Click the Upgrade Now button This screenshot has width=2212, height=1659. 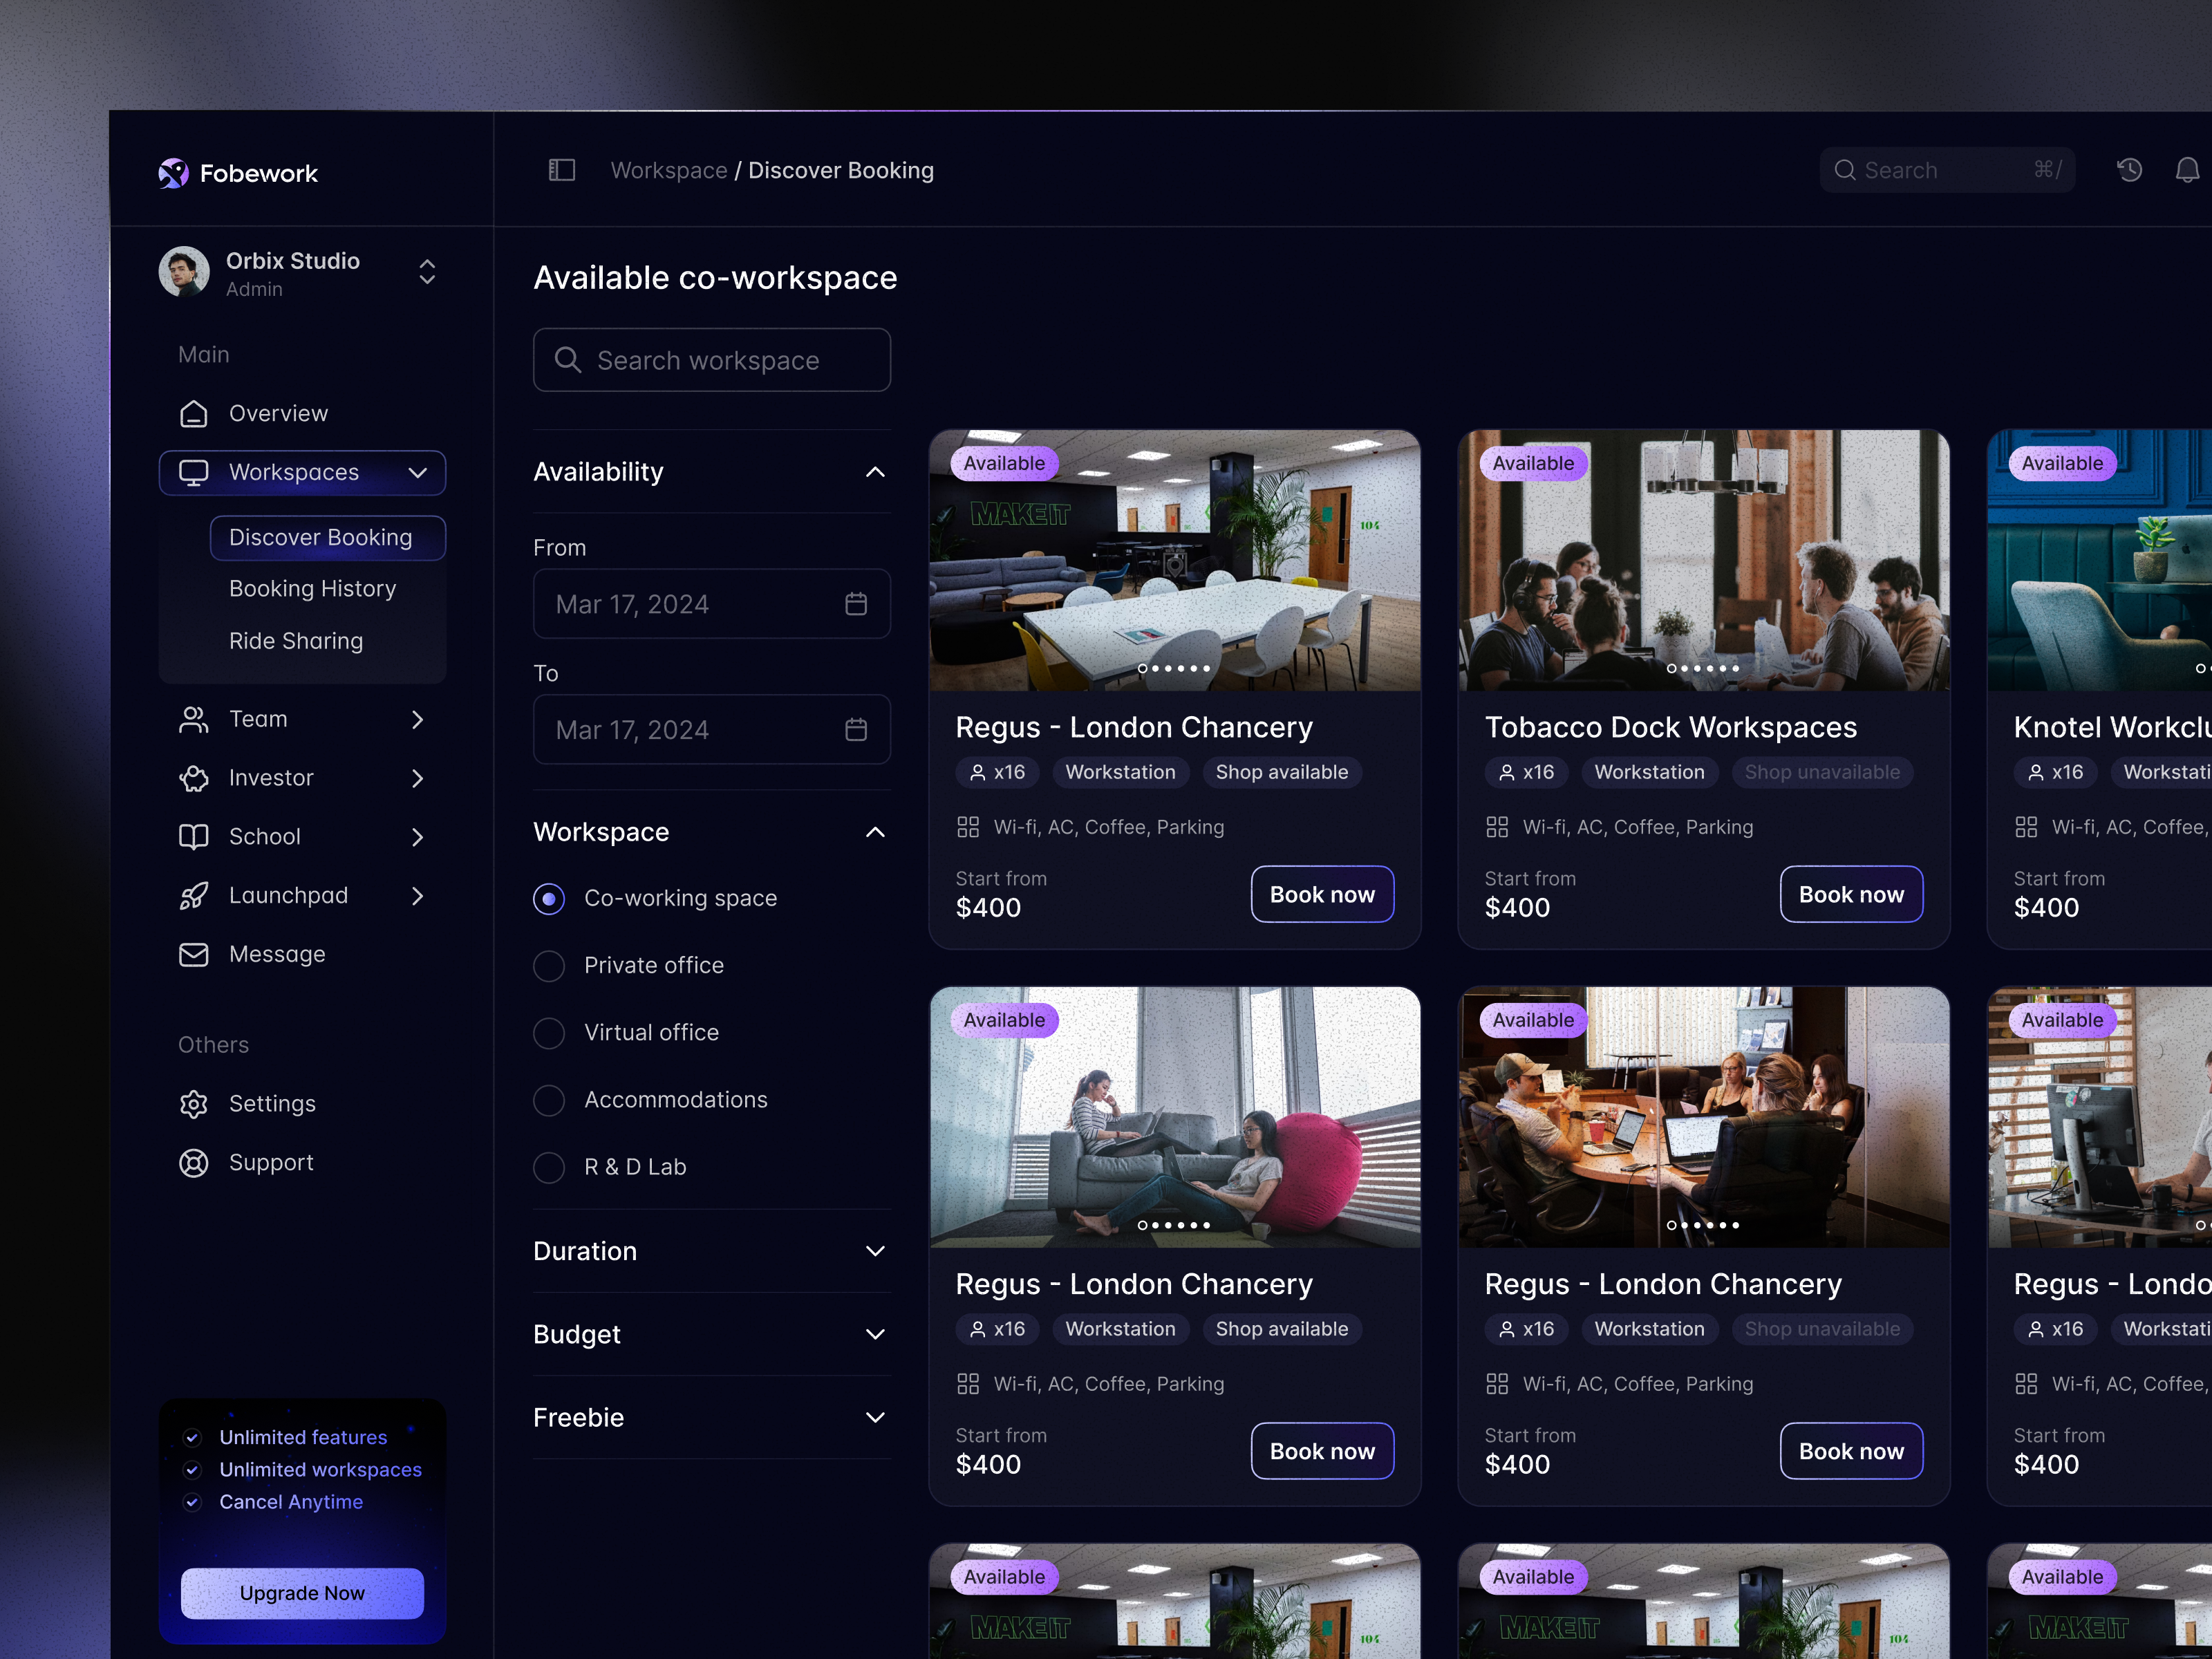[x=302, y=1593]
